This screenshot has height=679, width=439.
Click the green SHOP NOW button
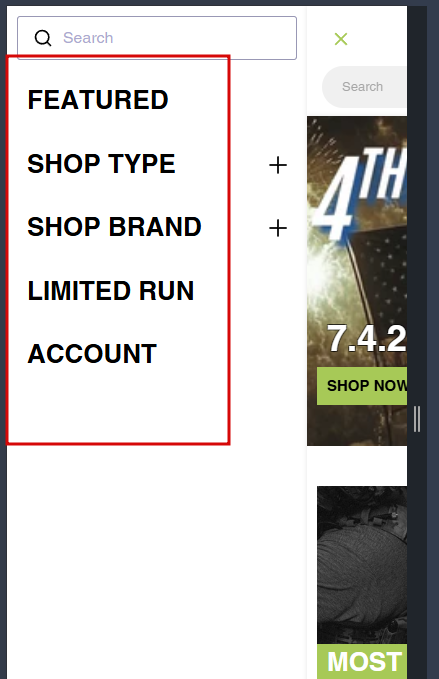[x=362, y=386]
